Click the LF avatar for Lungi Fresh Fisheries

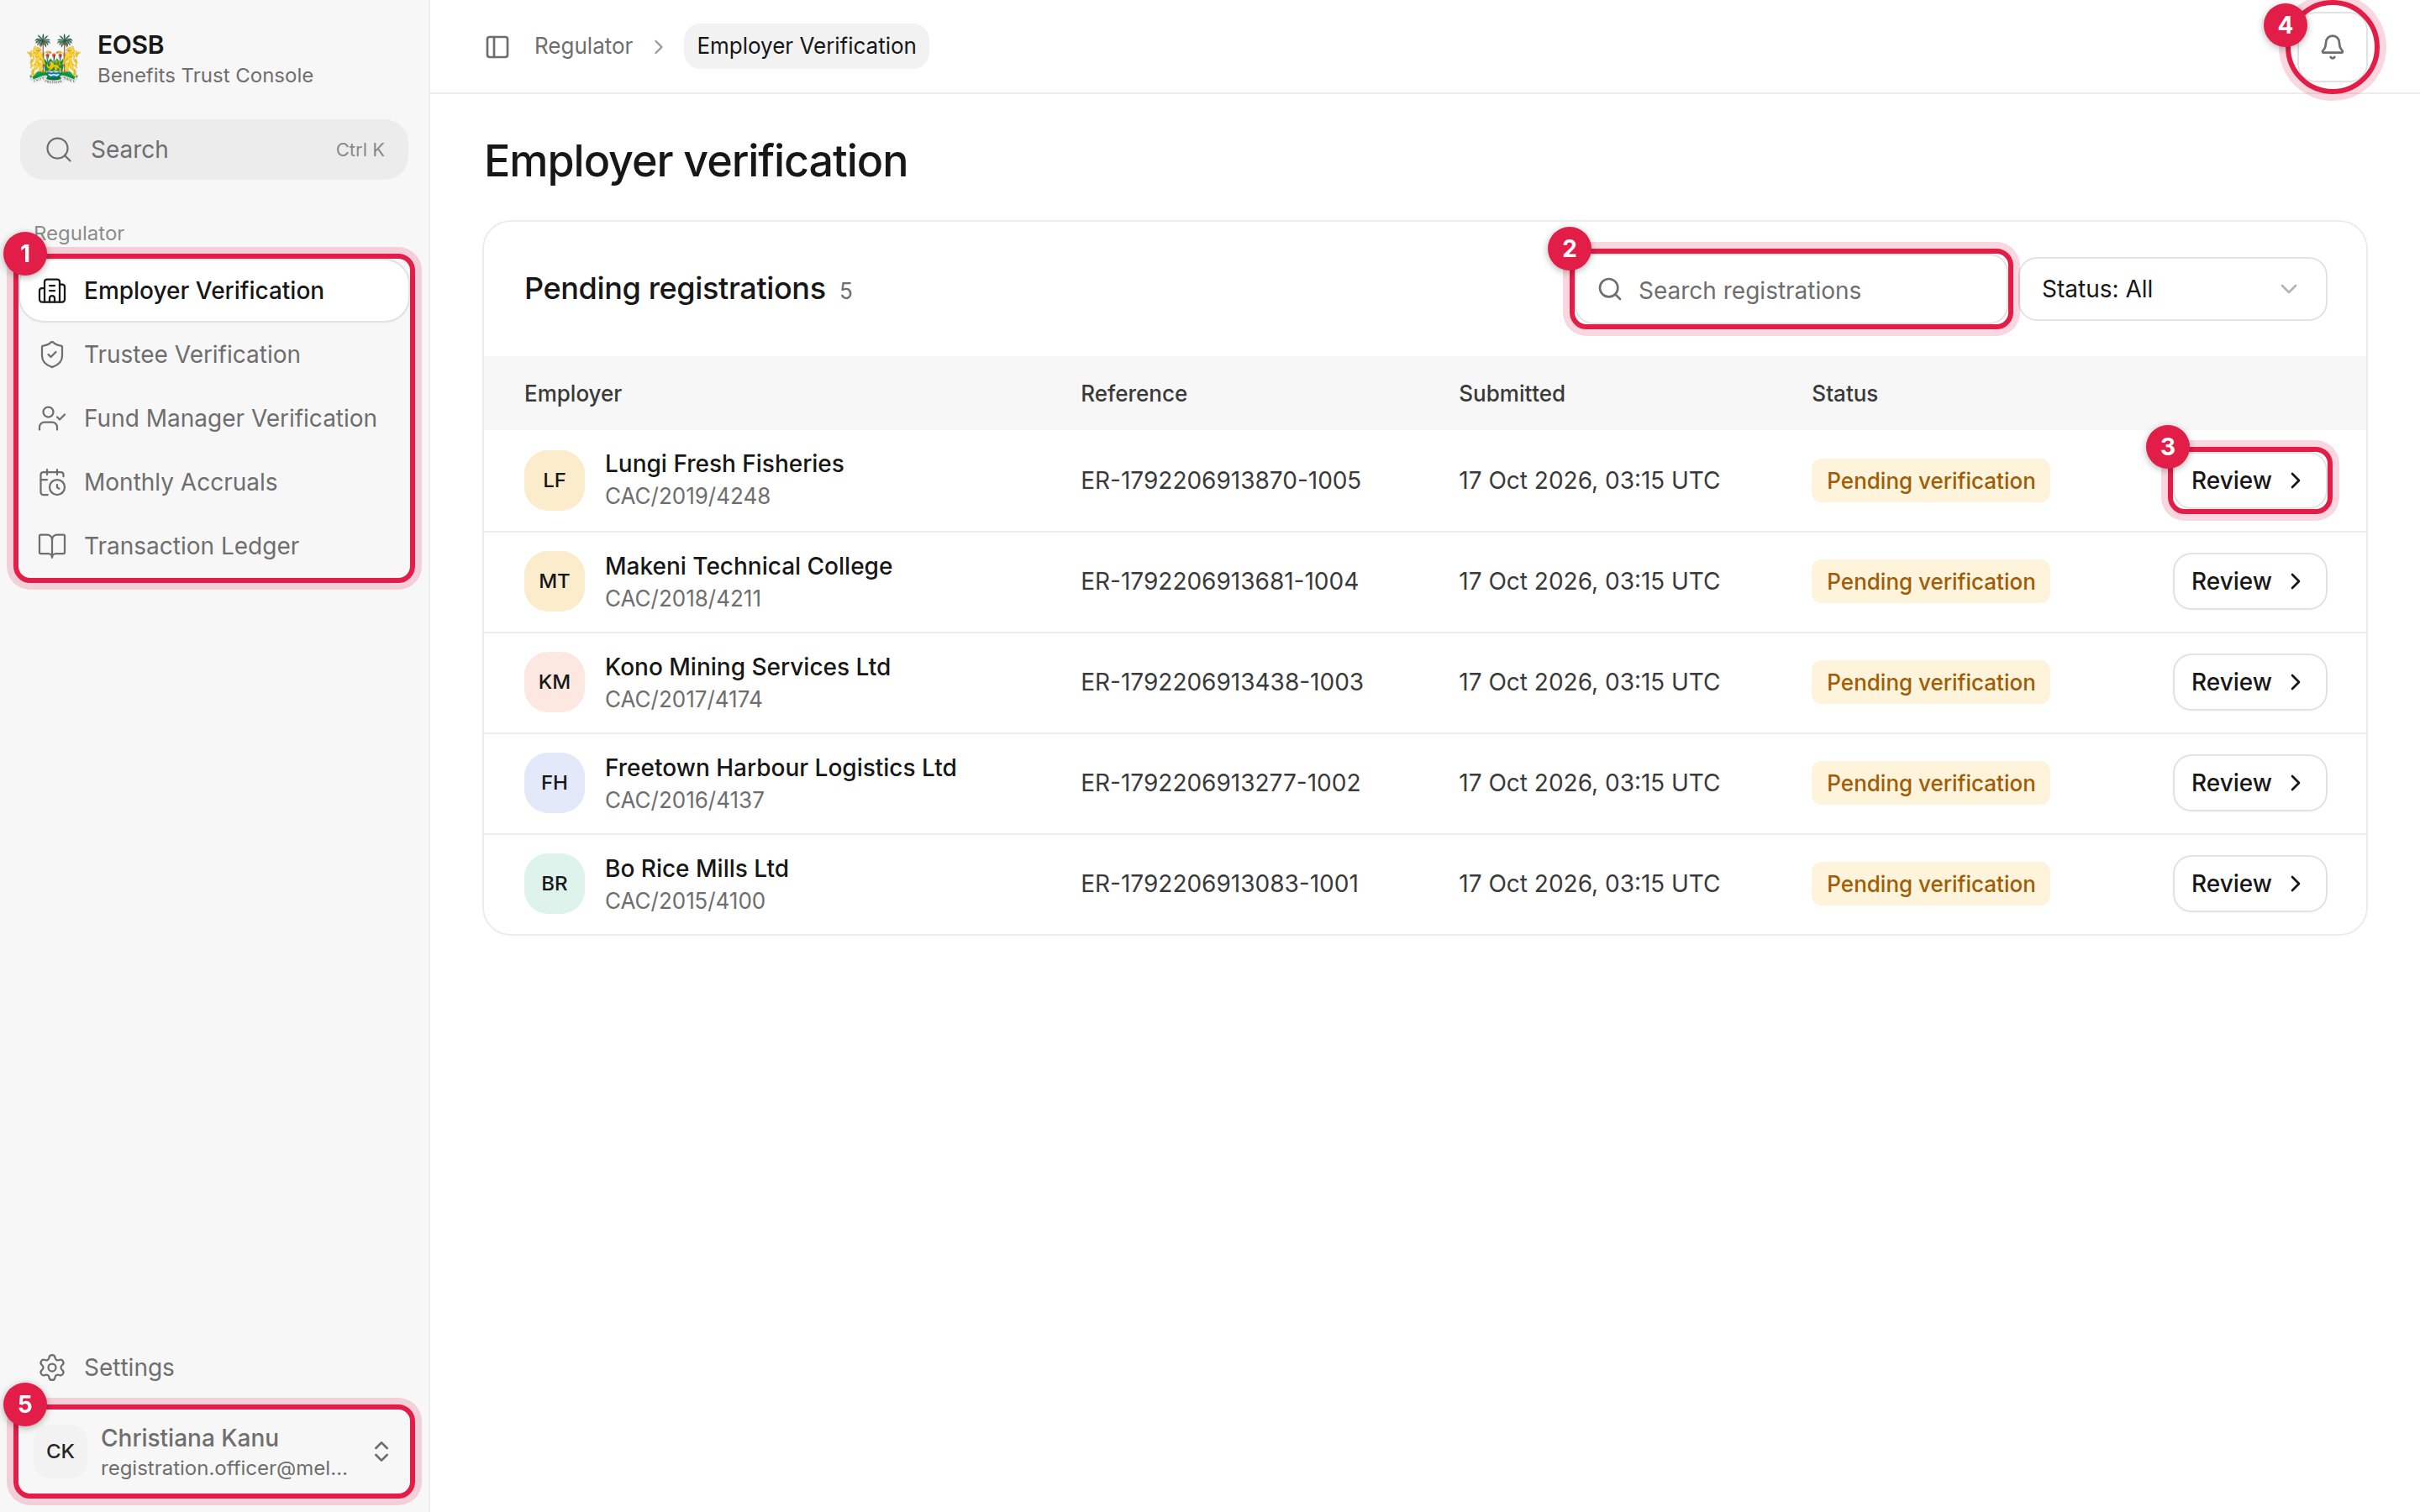(554, 481)
